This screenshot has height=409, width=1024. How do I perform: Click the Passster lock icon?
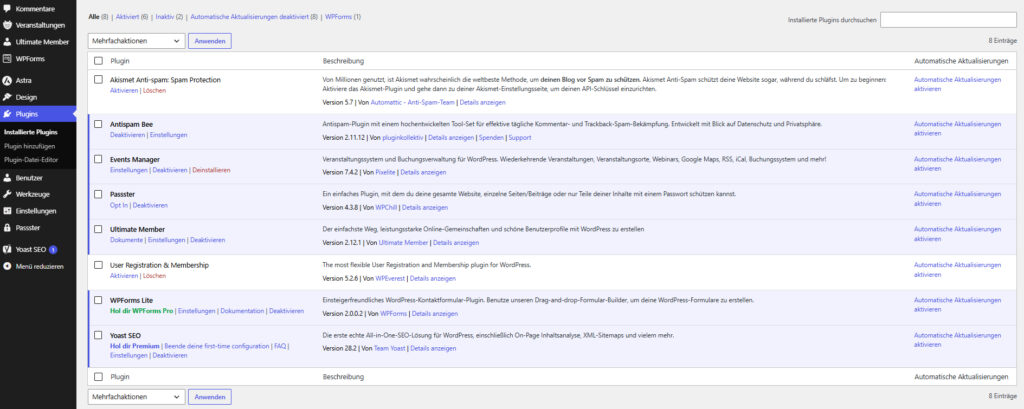click(x=7, y=228)
